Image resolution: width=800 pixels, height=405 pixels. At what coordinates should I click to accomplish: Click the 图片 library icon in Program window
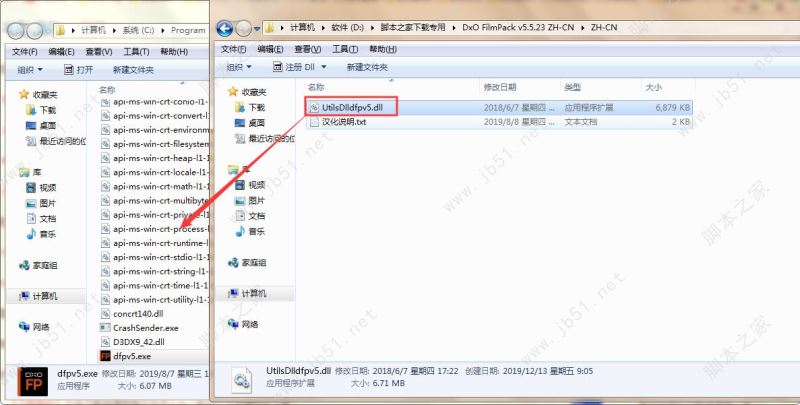(x=31, y=203)
